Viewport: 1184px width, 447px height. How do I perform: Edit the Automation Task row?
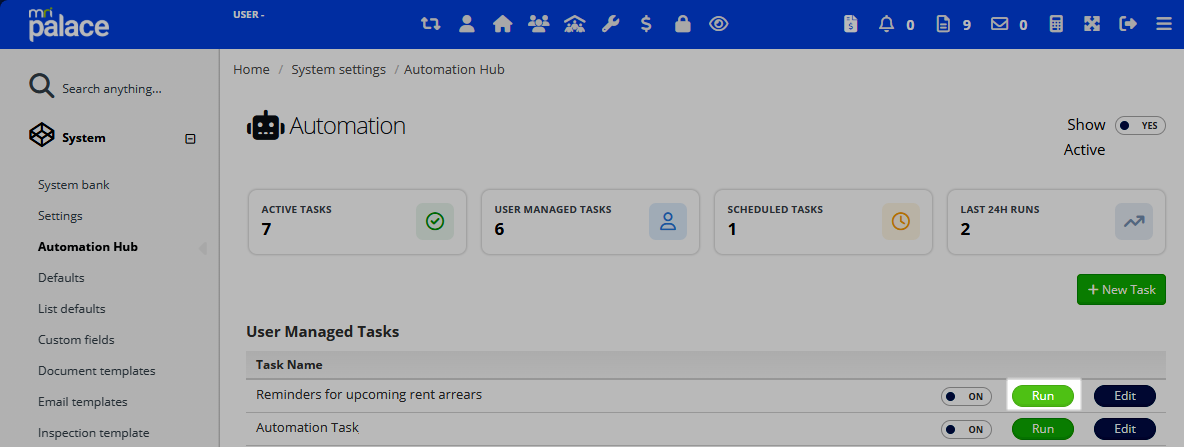tap(1125, 429)
